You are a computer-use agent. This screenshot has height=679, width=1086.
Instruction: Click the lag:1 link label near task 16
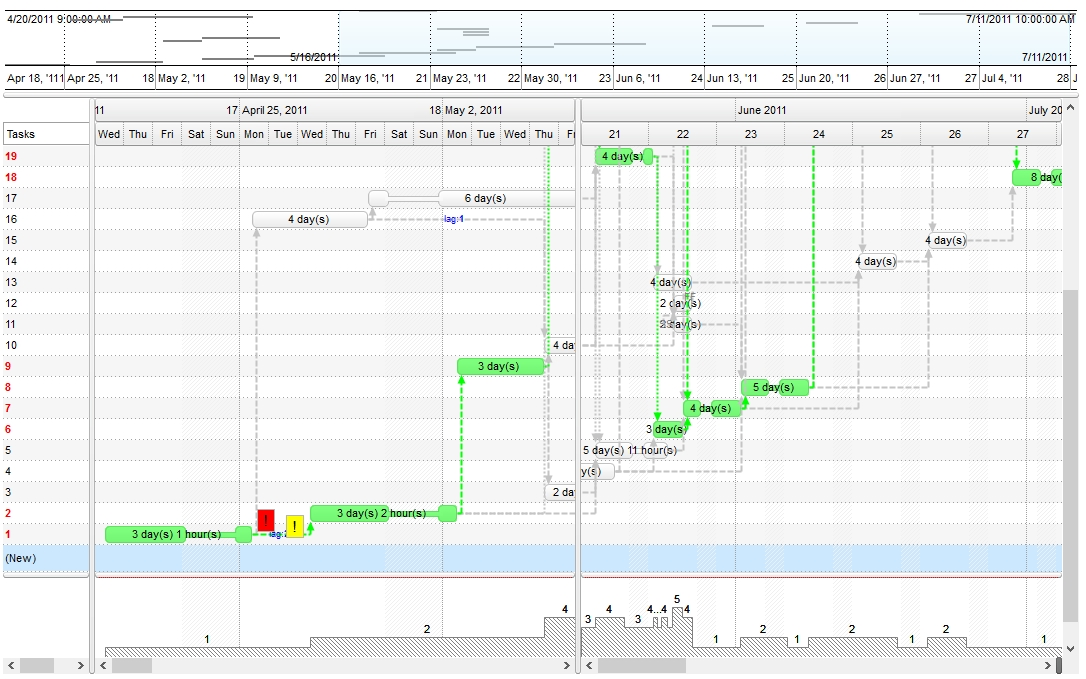454,219
